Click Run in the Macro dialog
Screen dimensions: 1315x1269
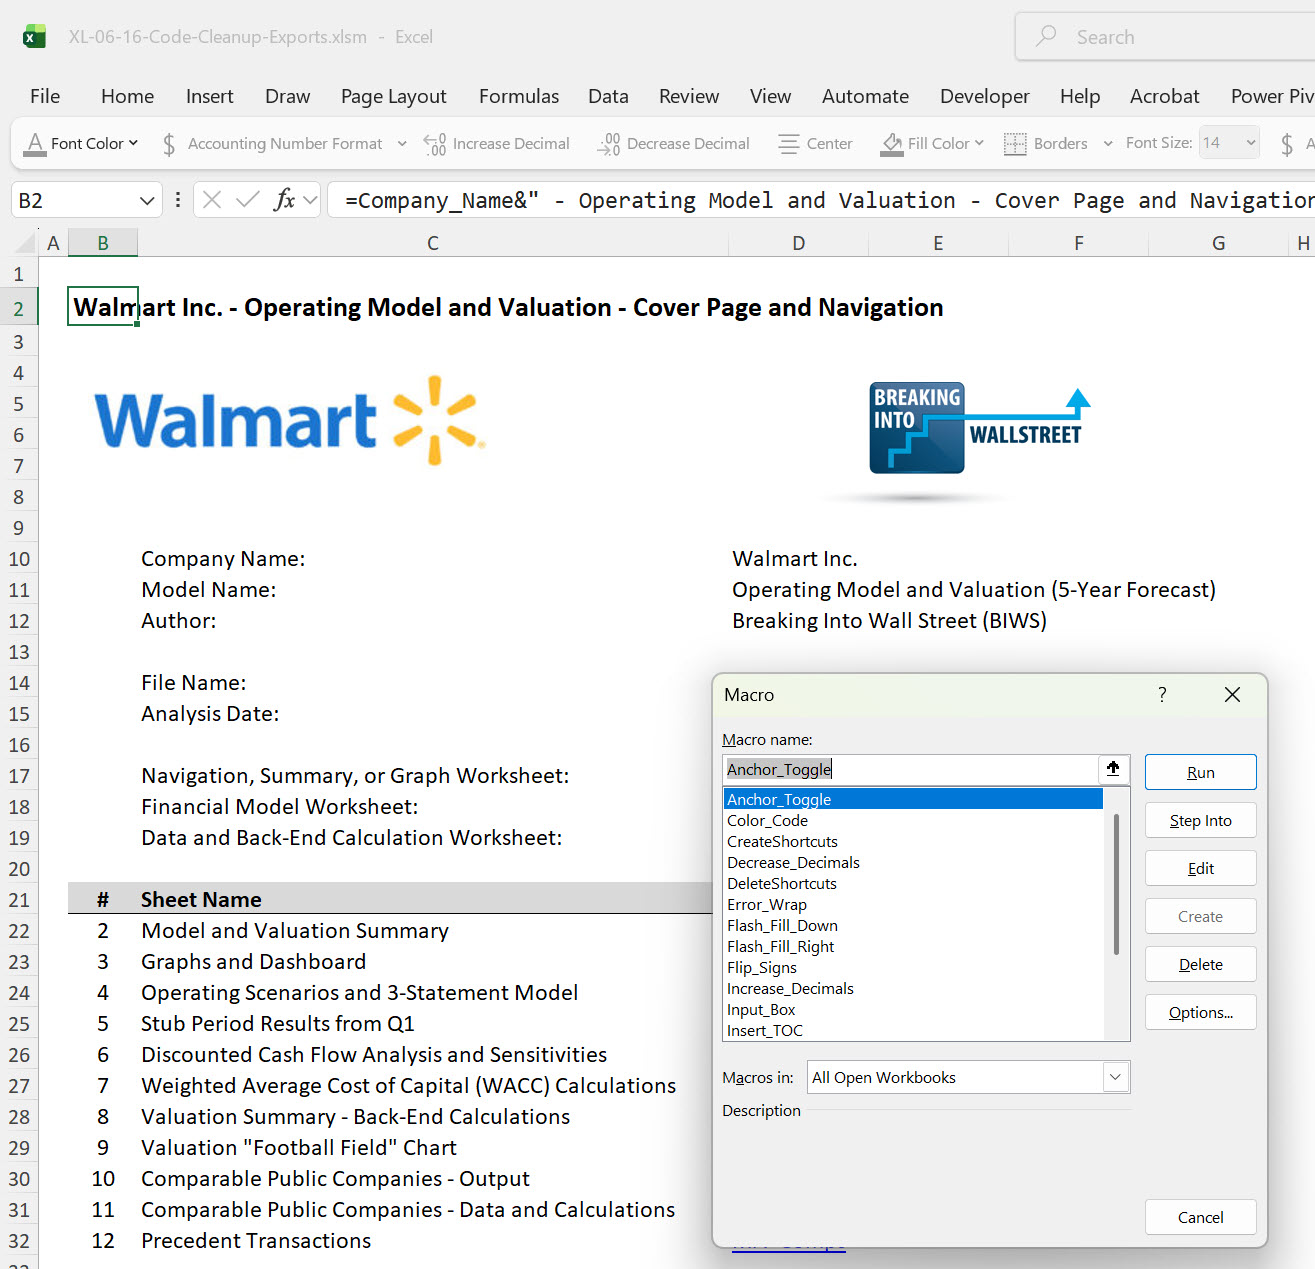1201,772
